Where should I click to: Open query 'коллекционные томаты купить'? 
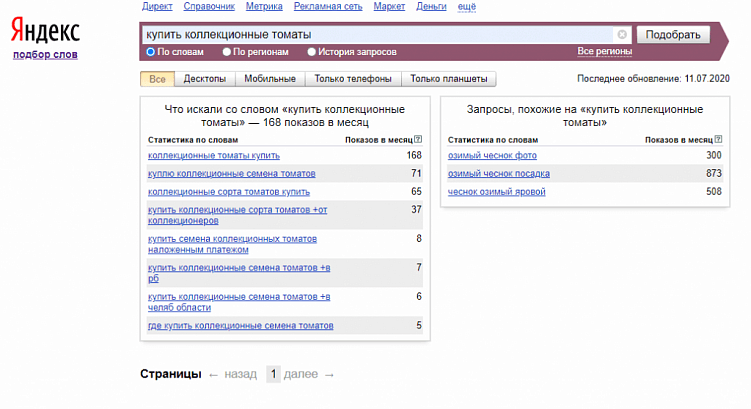214,156
